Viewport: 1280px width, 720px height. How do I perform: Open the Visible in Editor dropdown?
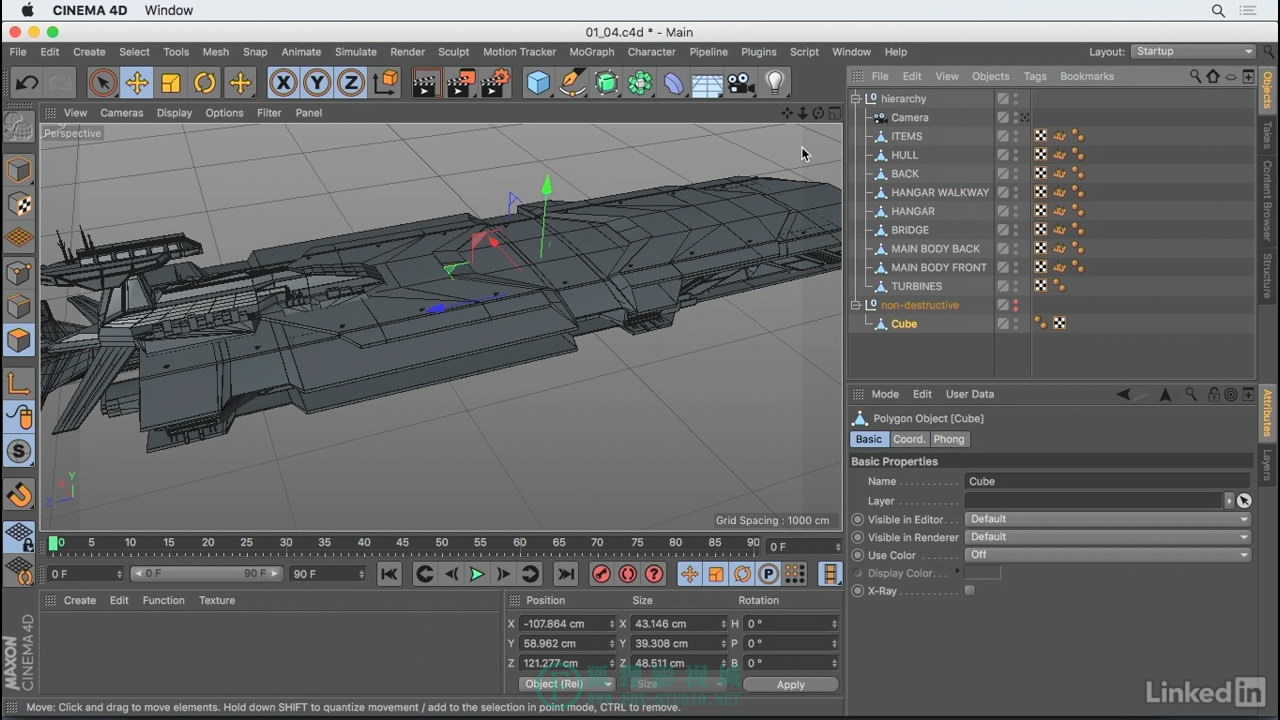(1108, 519)
